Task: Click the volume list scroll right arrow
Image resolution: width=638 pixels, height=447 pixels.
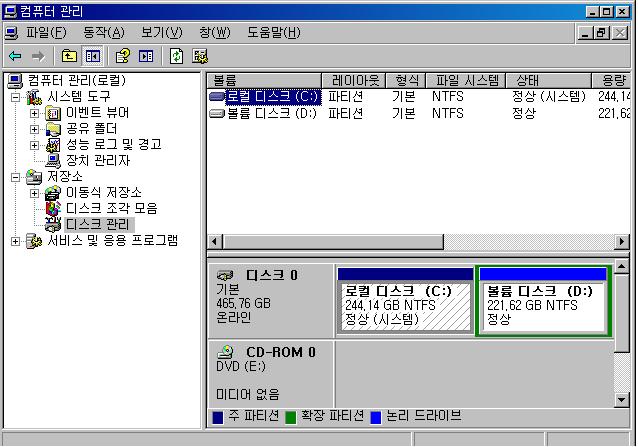Action: coord(621,242)
